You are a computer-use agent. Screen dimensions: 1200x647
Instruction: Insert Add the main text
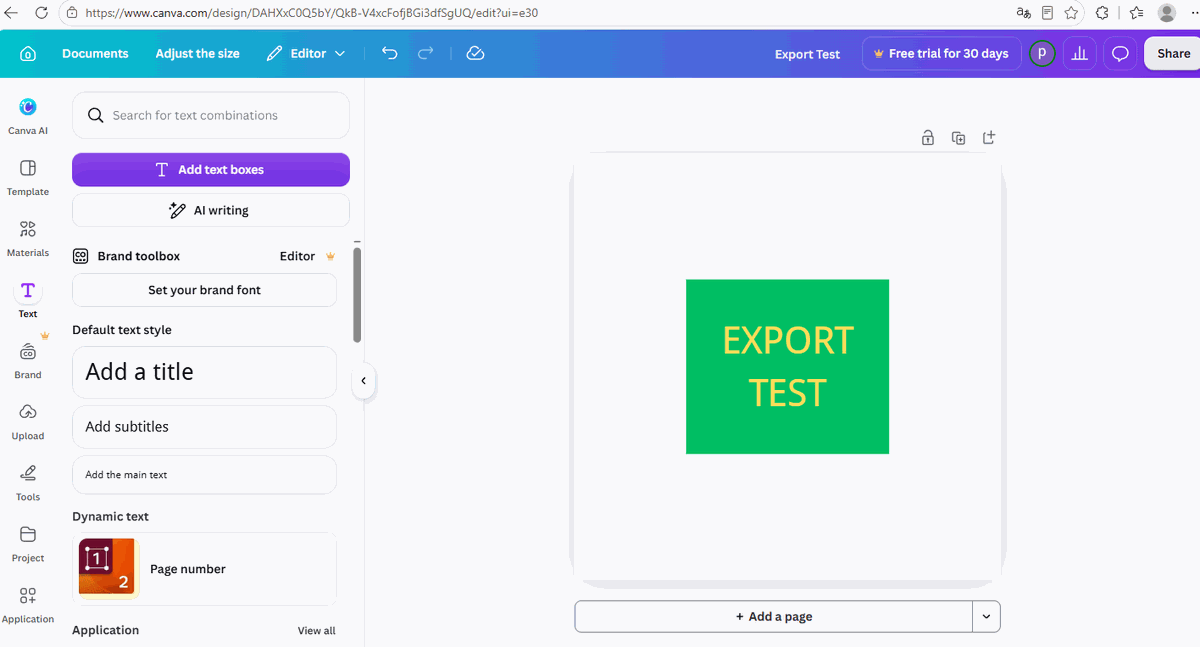coord(204,475)
